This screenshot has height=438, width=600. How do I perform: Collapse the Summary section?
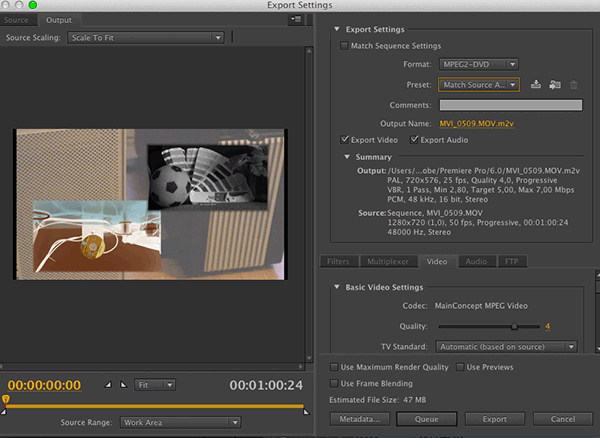point(347,157)
